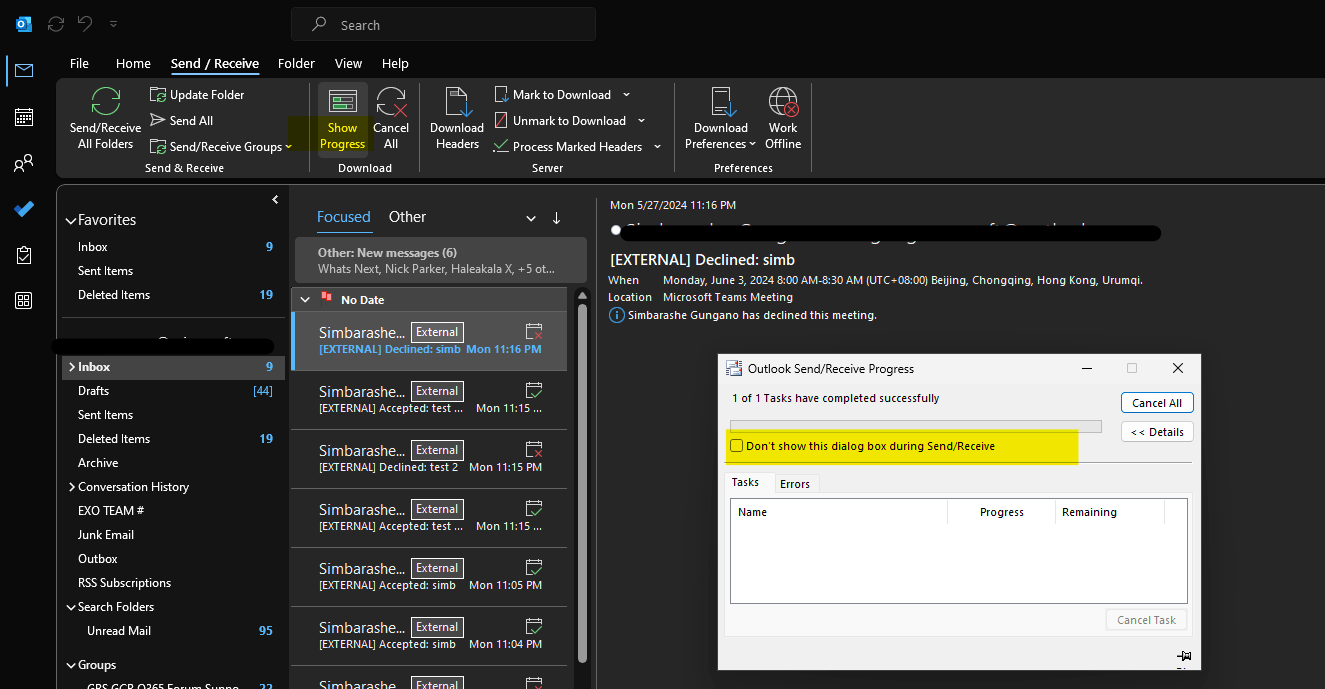The height and width of the screenshot is (689, 1325).
Task: Click the Name column header in the dialog
Action: pos(839,512)
